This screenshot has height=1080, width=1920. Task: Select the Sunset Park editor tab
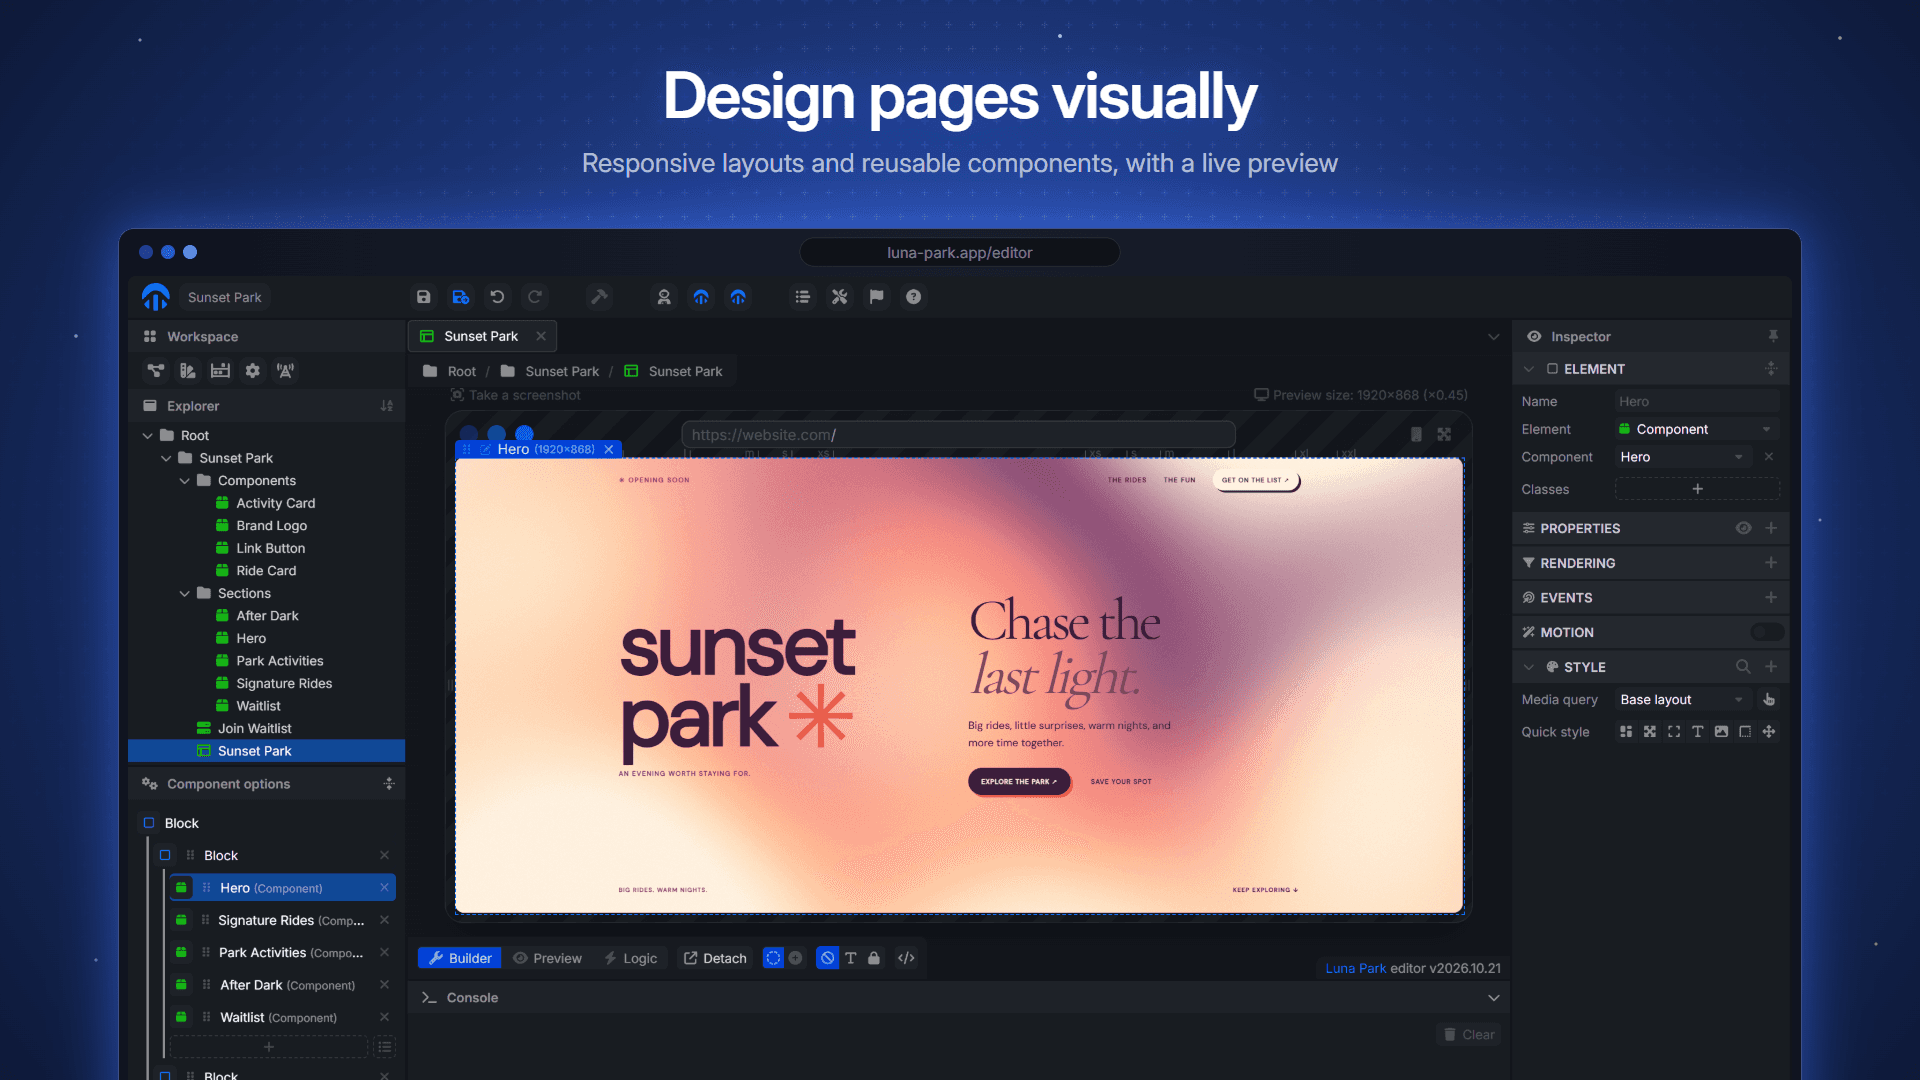(482, 336)
